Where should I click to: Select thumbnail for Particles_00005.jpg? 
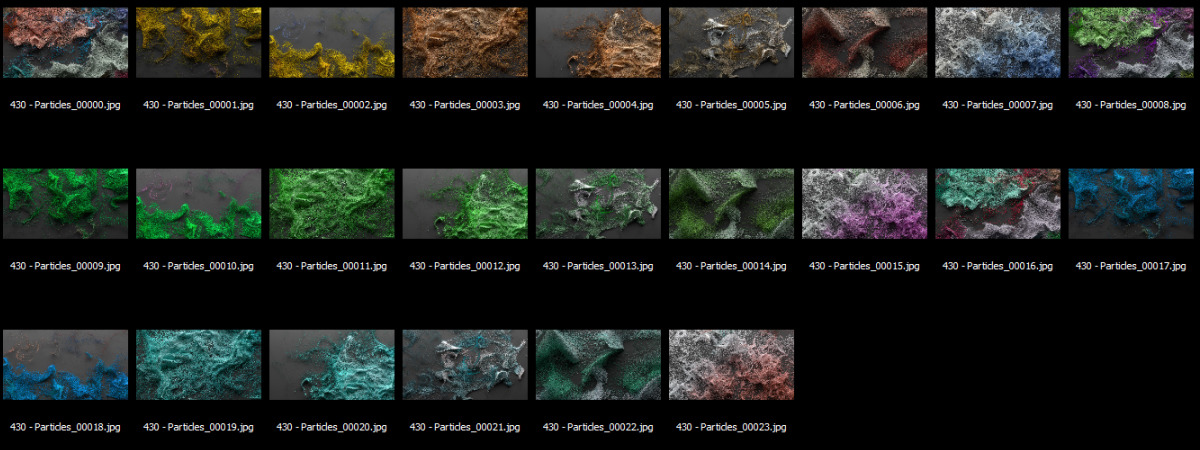(731, 43)
